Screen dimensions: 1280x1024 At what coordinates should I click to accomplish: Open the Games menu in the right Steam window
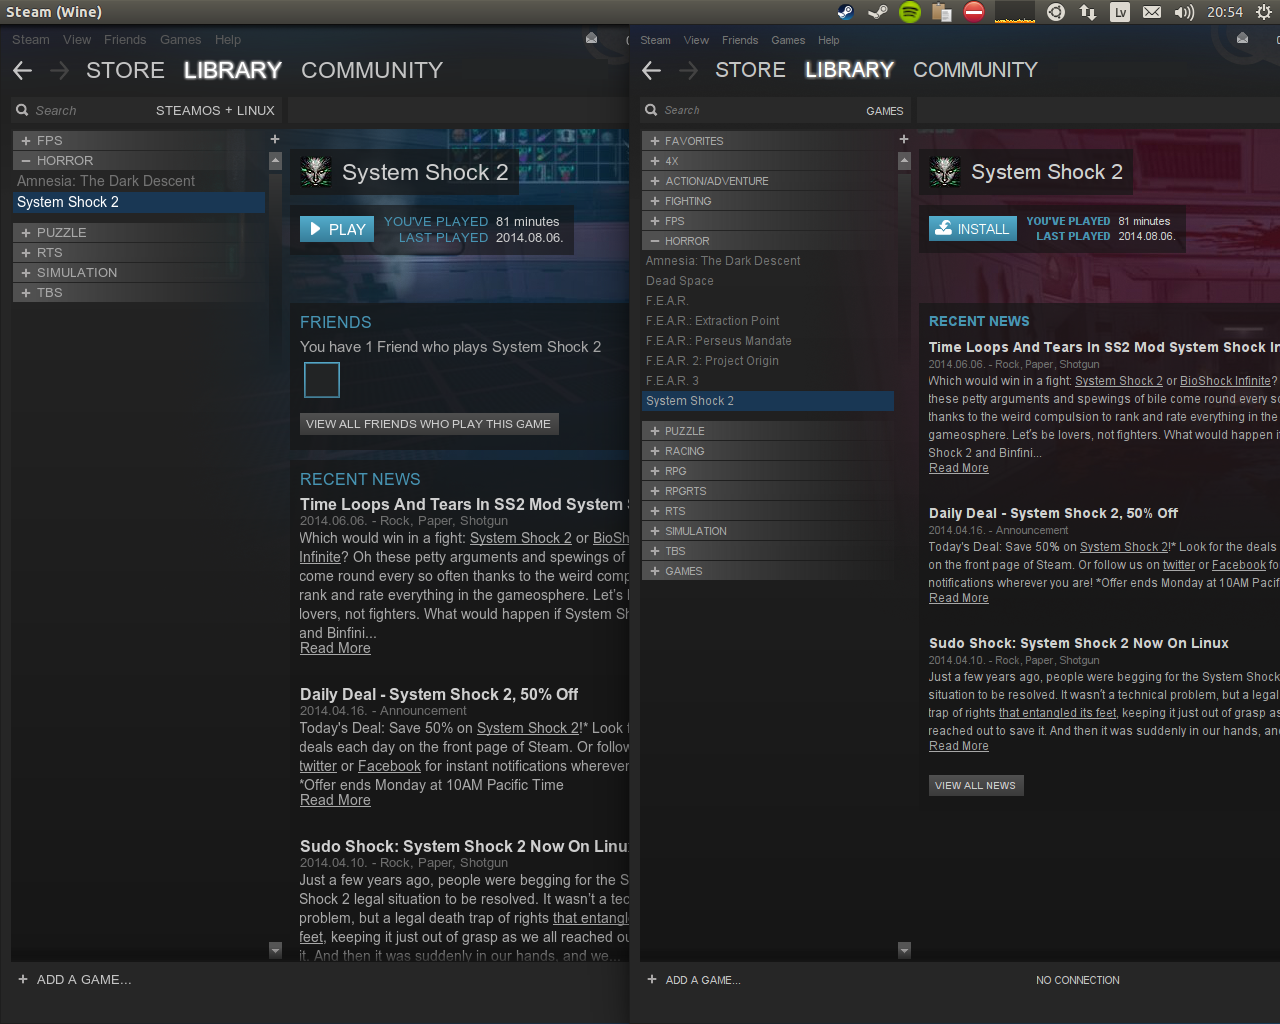click(788, 40)
